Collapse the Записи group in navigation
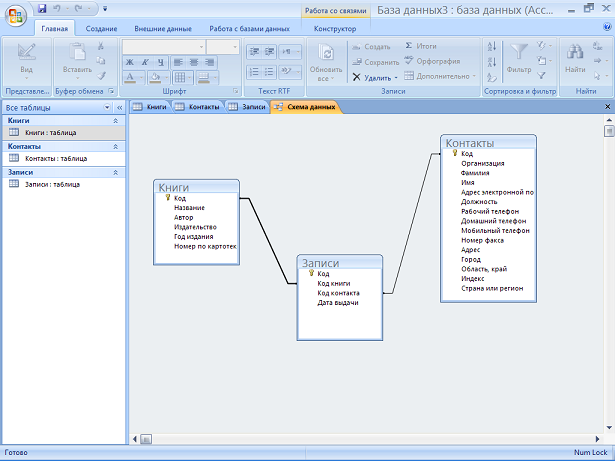 pyautogui.click(x=116, y=172)
